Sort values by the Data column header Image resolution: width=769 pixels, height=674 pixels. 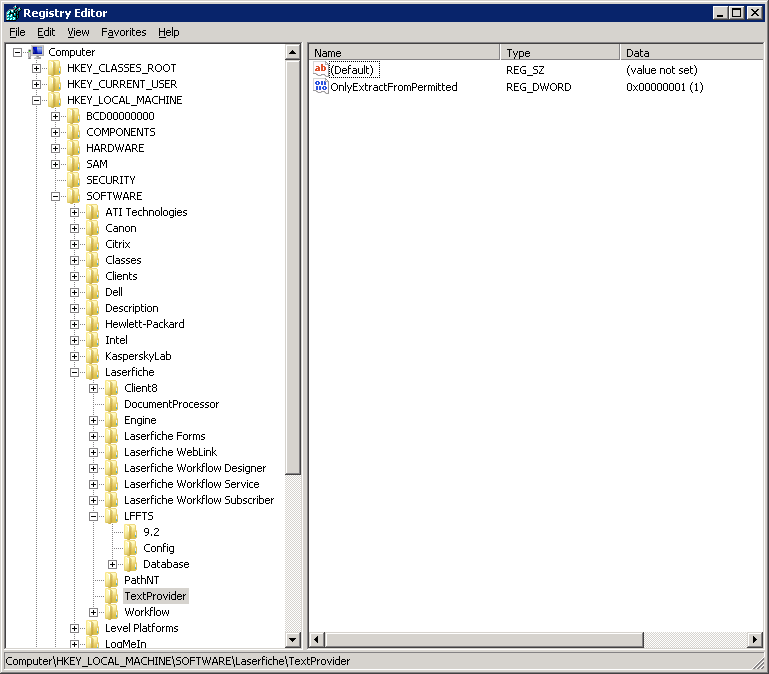[x=692, y=52]
